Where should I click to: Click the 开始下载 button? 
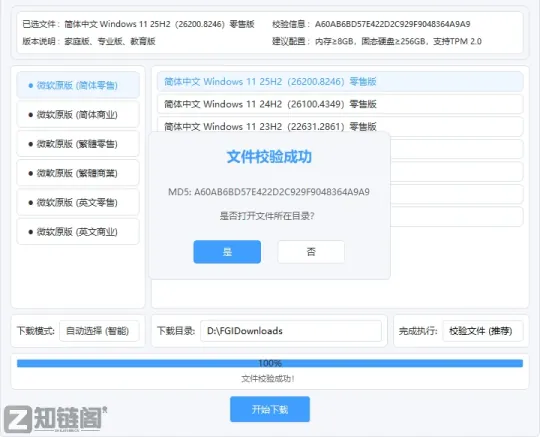(x=270, y=409)
